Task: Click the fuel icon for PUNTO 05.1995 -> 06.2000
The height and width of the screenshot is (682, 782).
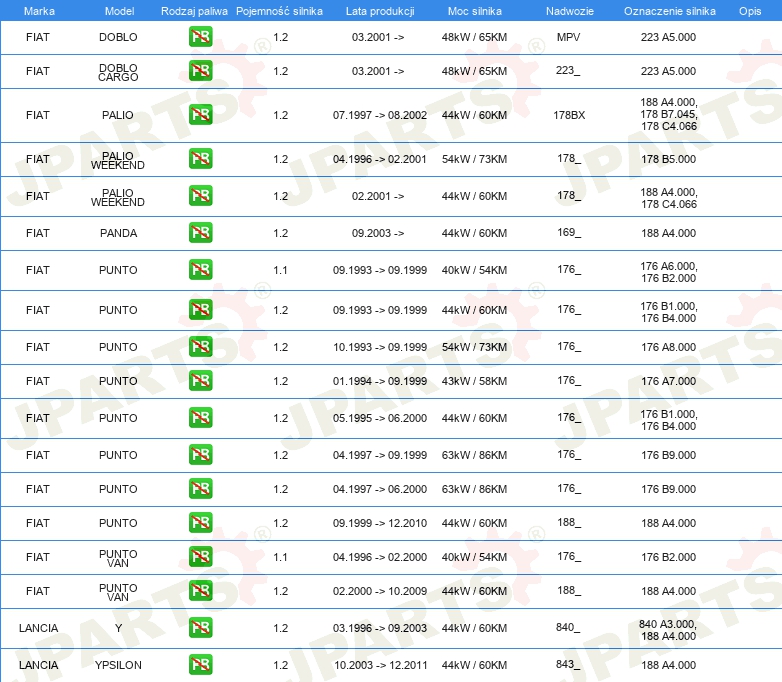Action: (200, 418)
